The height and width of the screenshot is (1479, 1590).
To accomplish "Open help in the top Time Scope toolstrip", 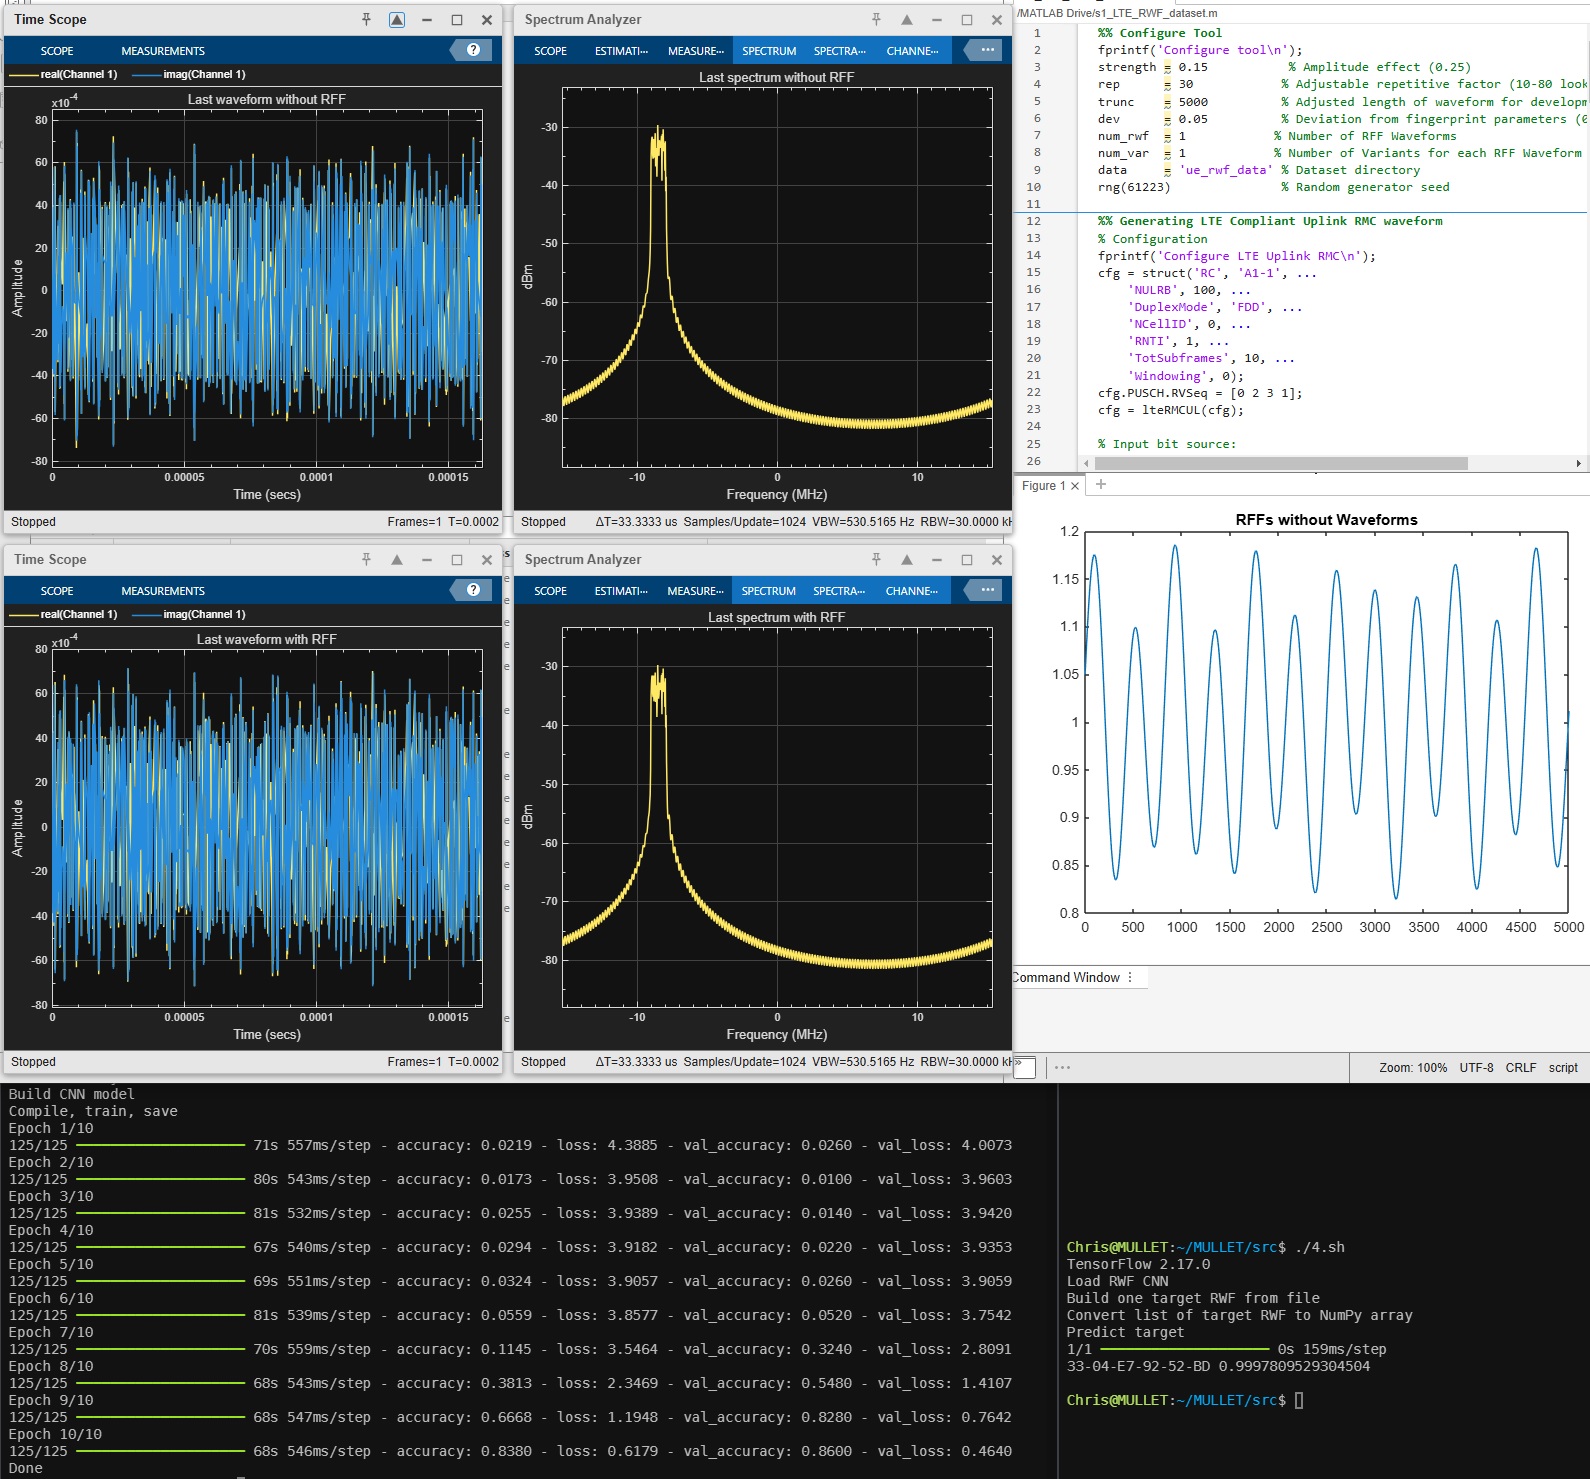I will [x=473, y=50].
